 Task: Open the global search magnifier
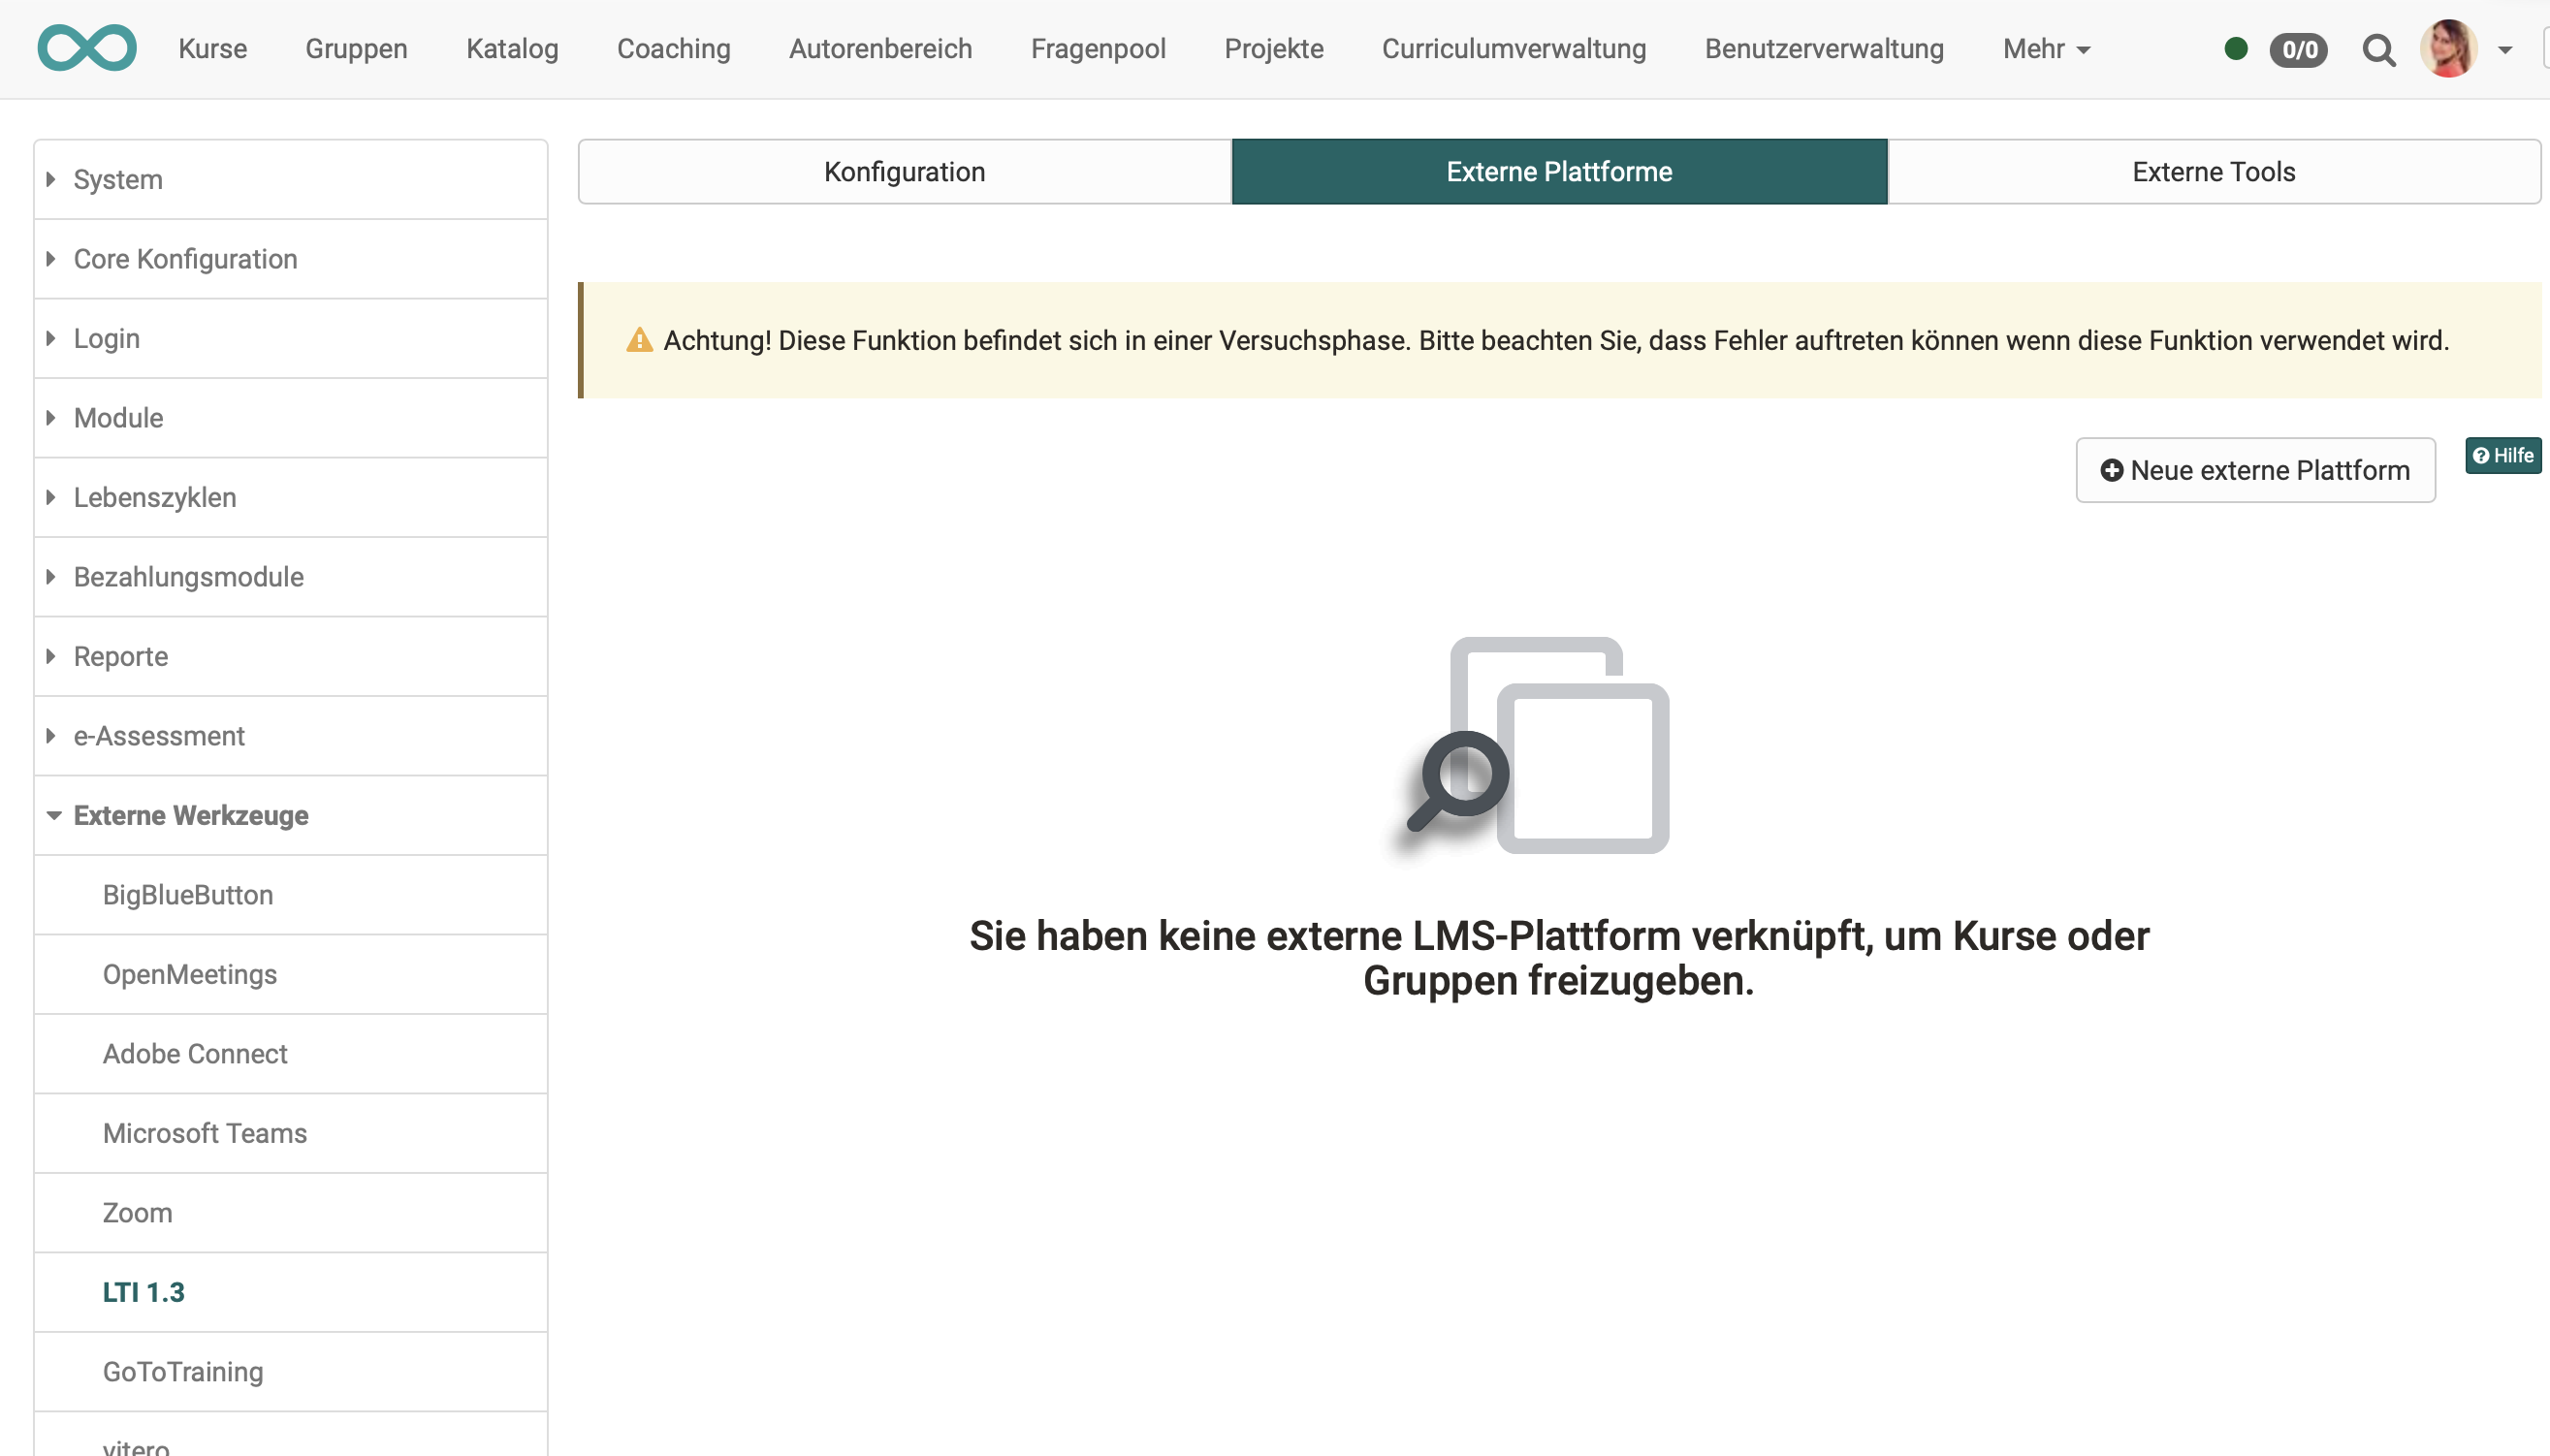[2380, 49]
